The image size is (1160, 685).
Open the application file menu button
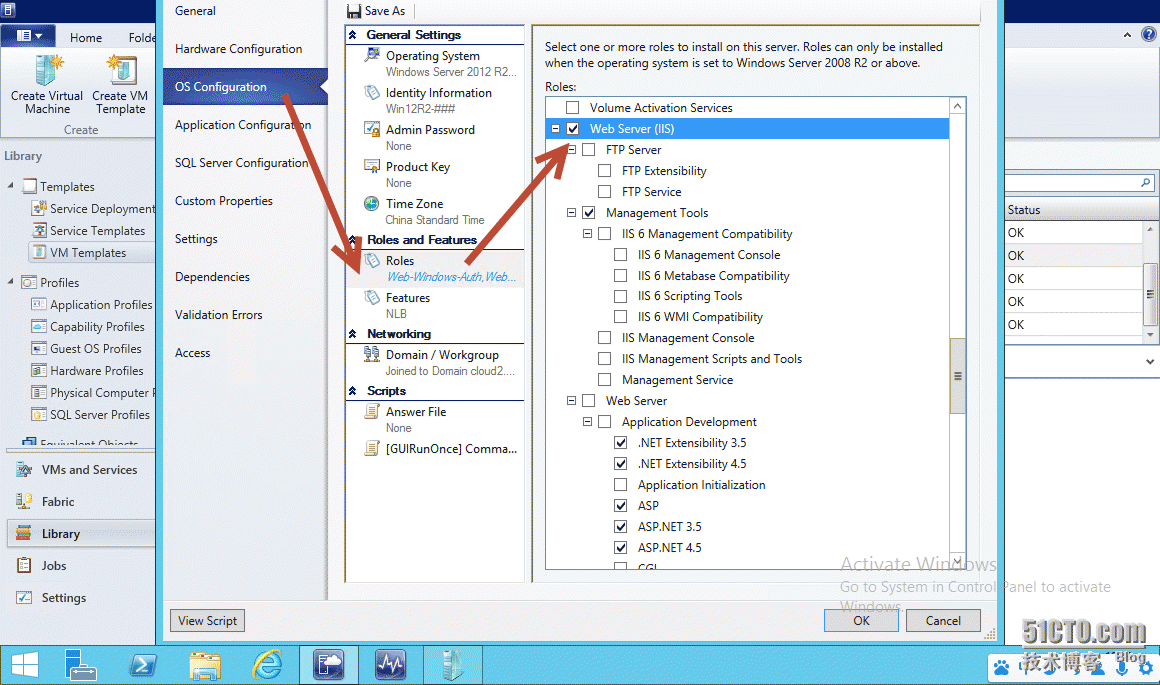tap(30, 36)
